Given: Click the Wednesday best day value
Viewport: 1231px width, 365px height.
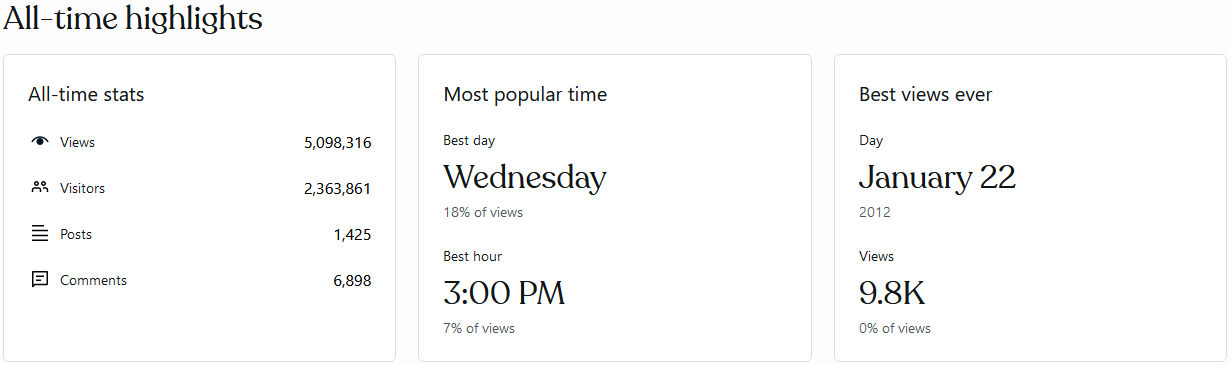Looking at the screenshot, I should pyautogui.click(x=525, y=177).
